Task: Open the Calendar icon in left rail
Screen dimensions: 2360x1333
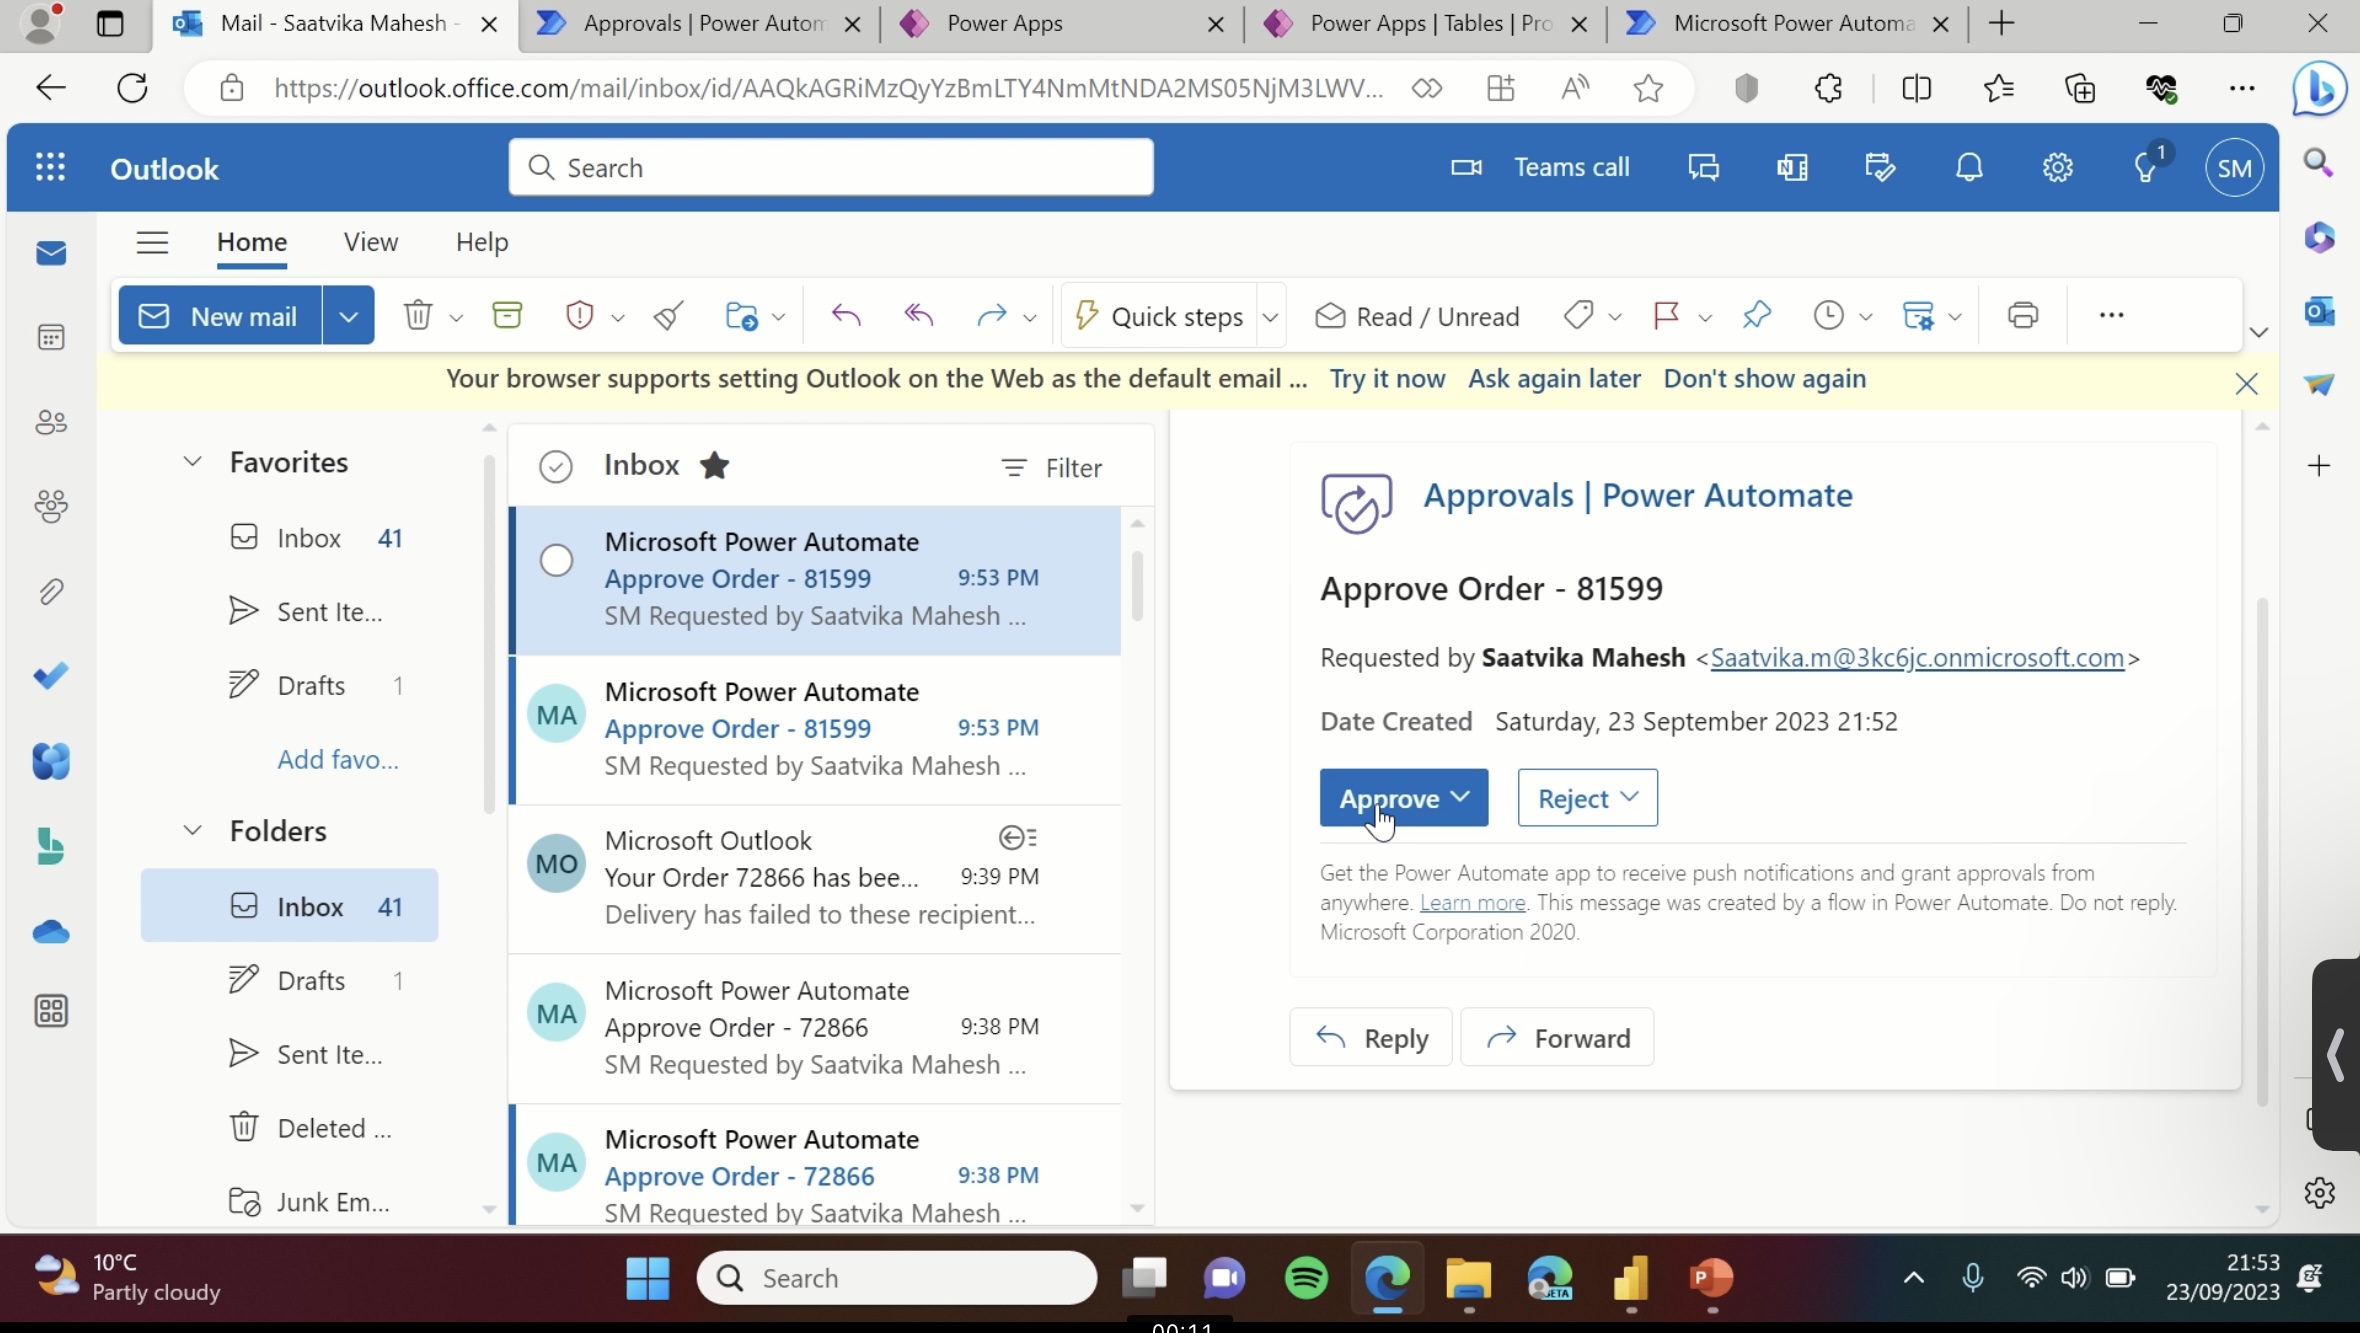Action: [51, 338]
